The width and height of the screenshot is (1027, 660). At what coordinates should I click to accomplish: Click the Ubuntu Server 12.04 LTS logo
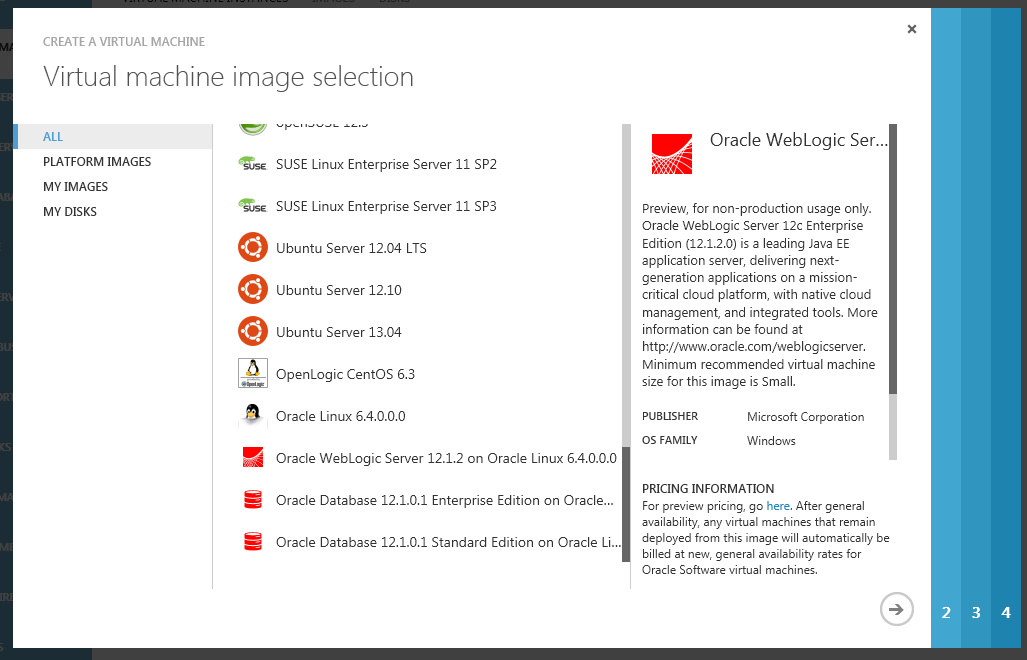click(253, 248)
